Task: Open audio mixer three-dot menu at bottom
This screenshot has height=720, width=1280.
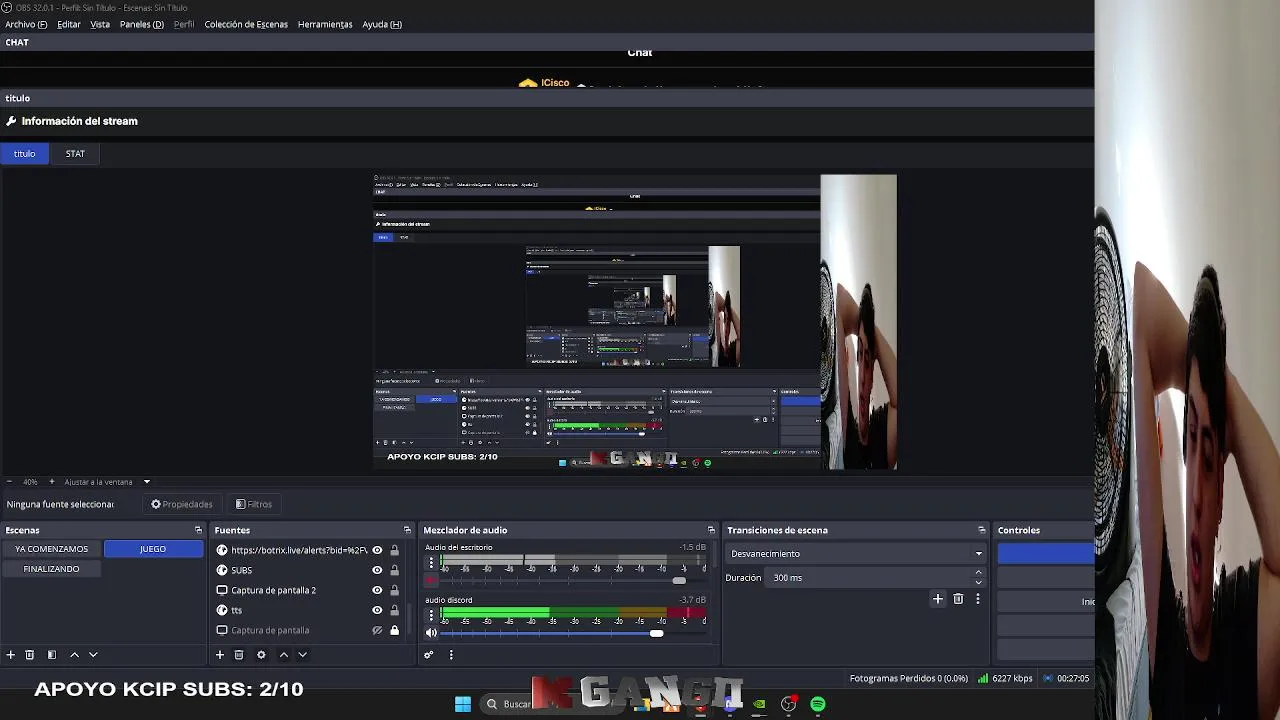Action: pyautogui.click(x=451, y=655)
